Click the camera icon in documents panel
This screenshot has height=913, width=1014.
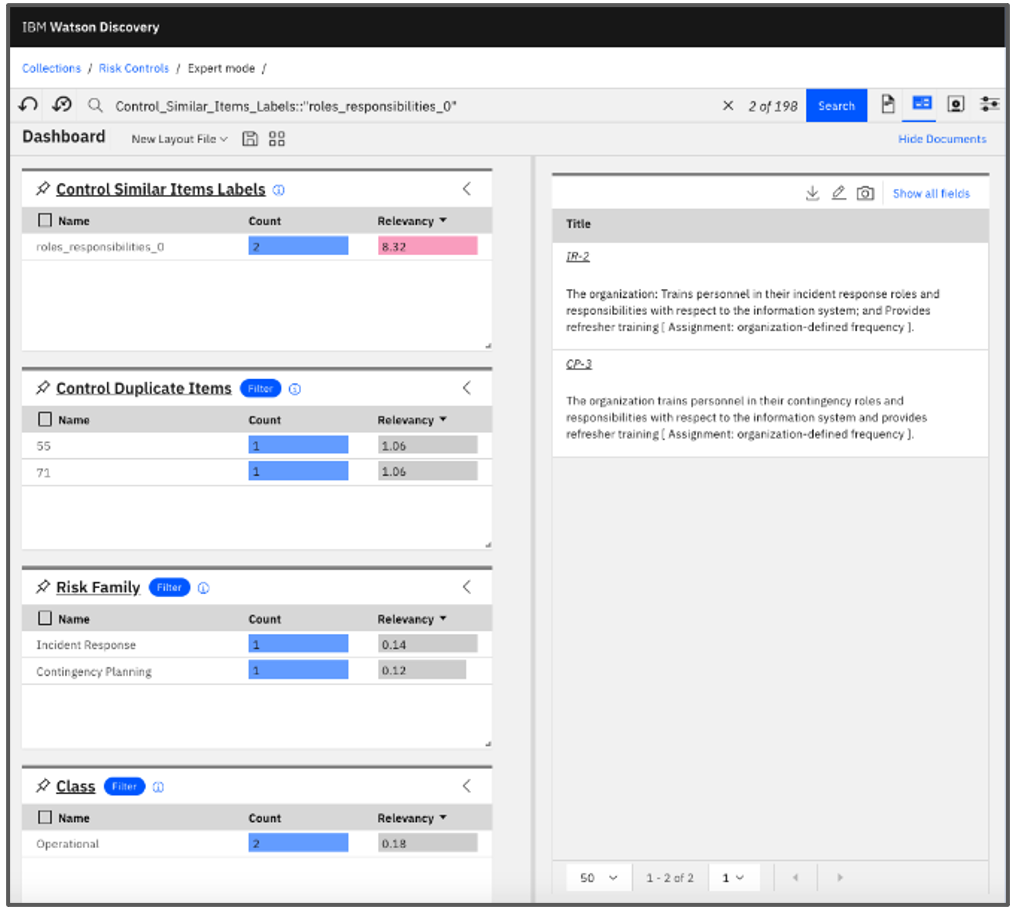point(865,193)
